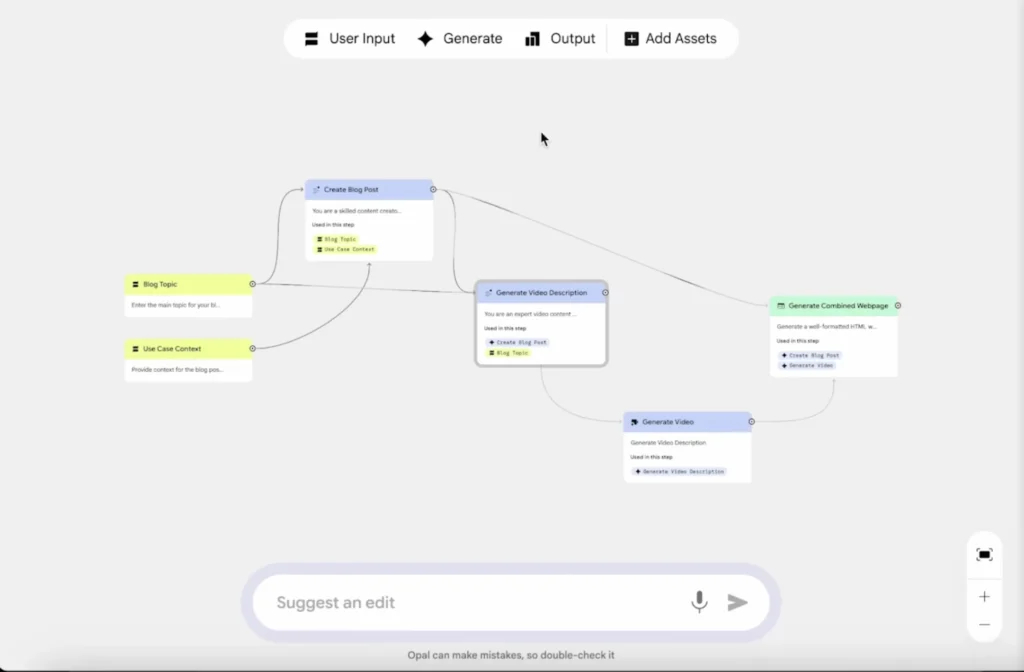
Task: Click the fit-to-screen icon
Action: point(984,554)
